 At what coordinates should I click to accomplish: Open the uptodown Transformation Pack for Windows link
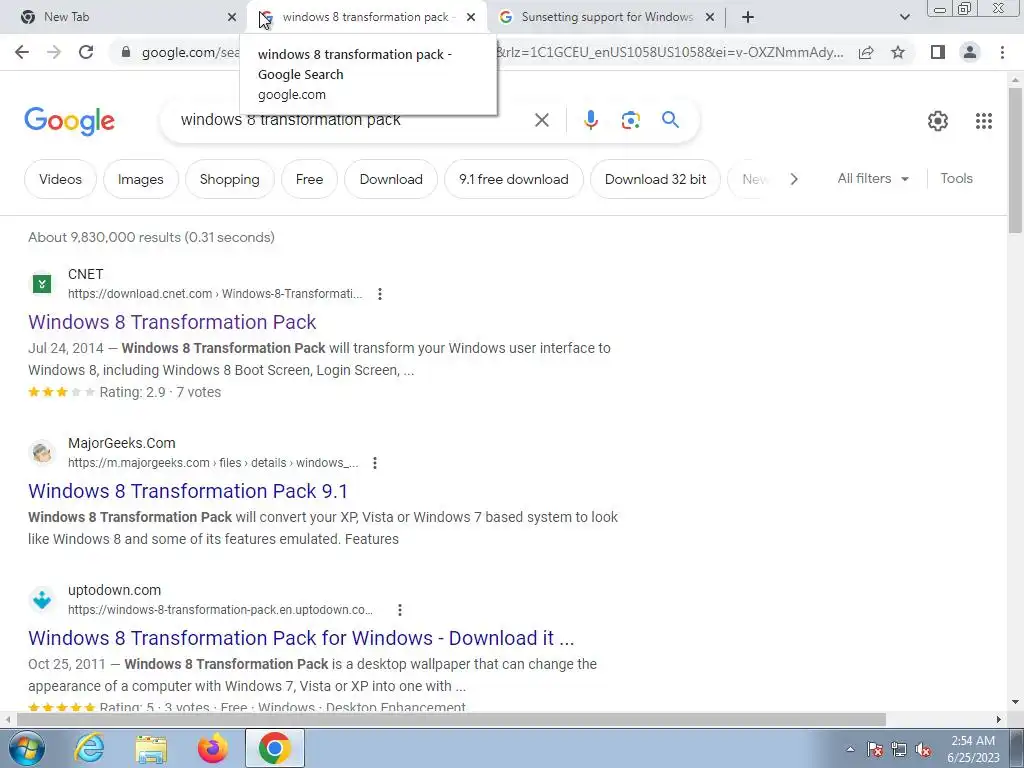(x=301, y=638)
